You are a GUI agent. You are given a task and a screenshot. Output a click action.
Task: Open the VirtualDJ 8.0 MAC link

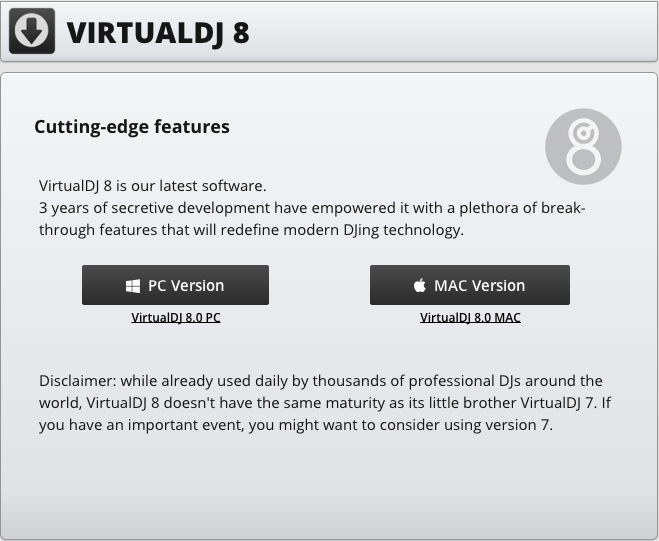click(470, 318)
